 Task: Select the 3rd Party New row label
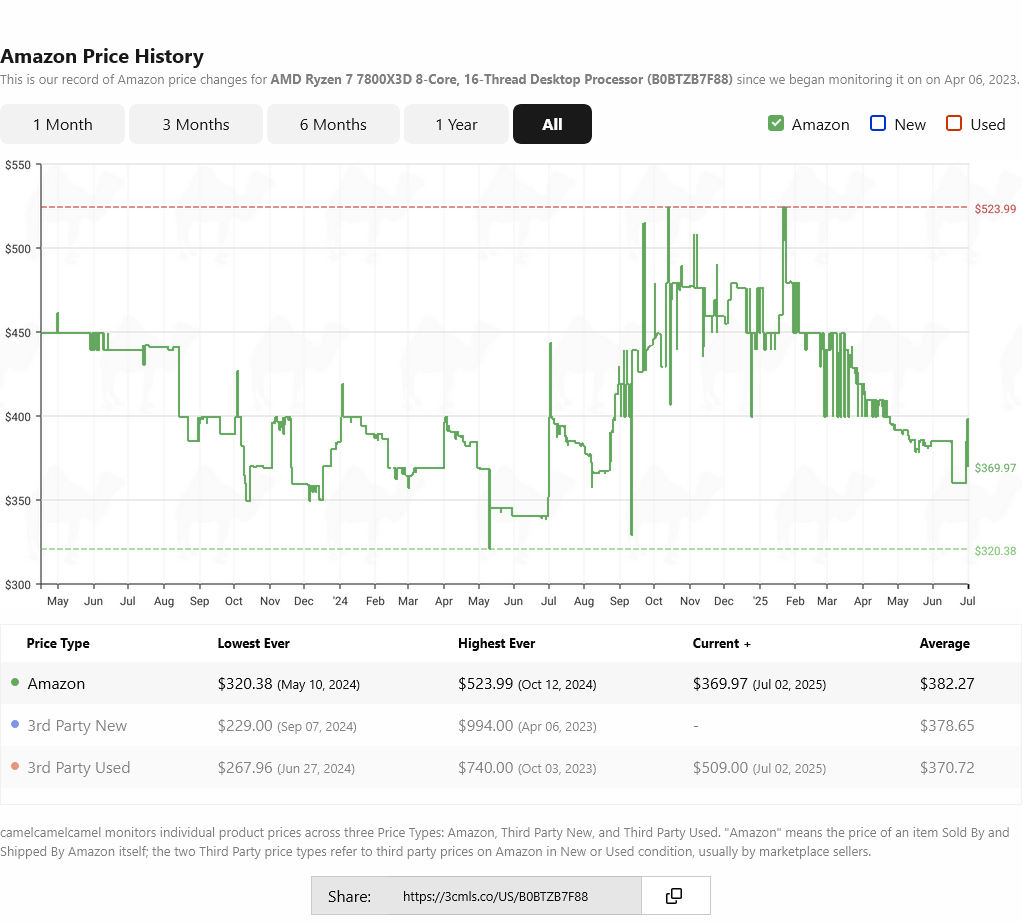[77, 725]
